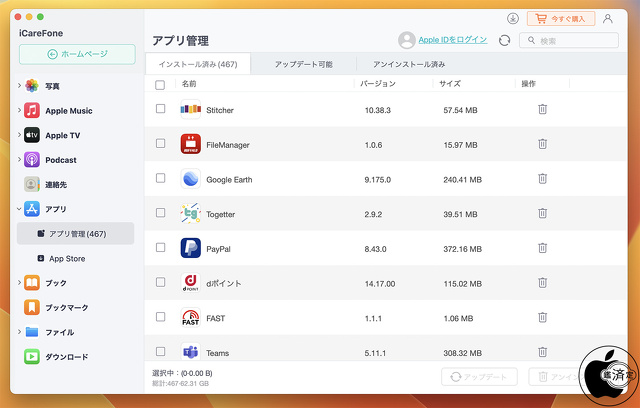Click Togetter version 2.9.2
This screenshot has height=408, width=640.
(373, 214)
